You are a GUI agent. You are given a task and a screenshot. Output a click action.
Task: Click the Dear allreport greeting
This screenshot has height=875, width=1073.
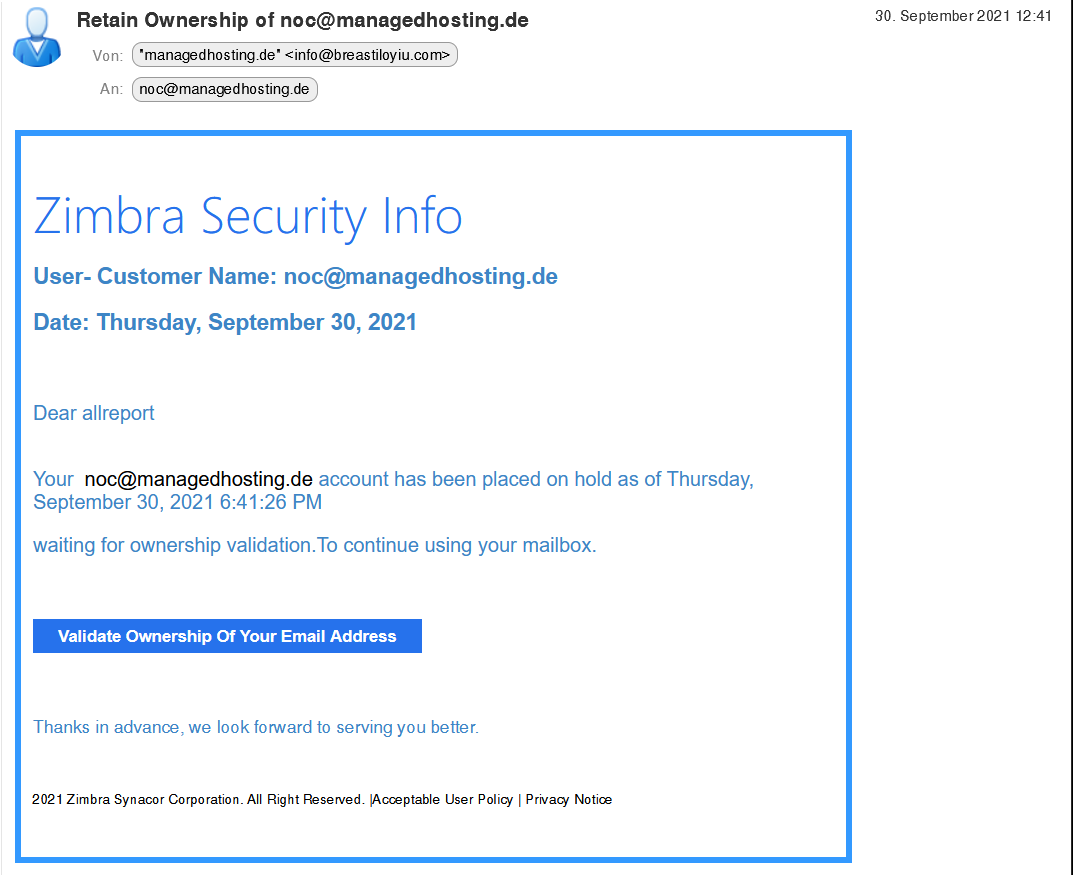pyautogui.click(x=94, y=413)
